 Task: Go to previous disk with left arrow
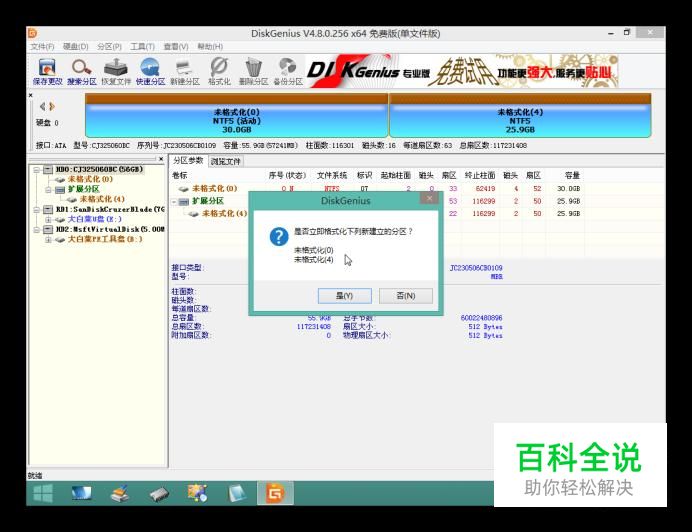coord(42,106)
